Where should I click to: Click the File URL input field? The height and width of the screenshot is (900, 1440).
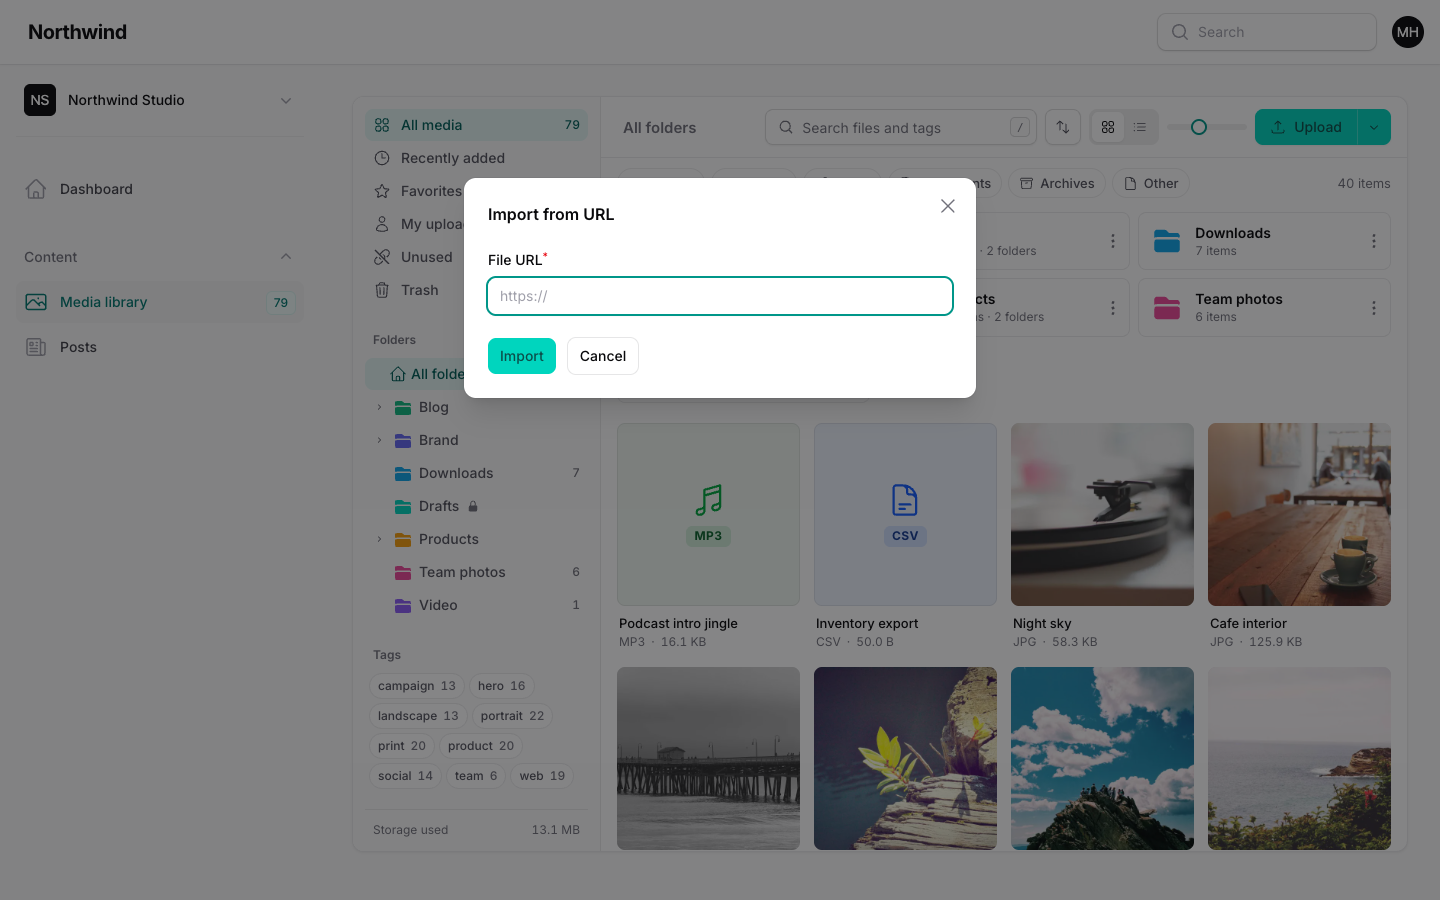pos(720,296)
